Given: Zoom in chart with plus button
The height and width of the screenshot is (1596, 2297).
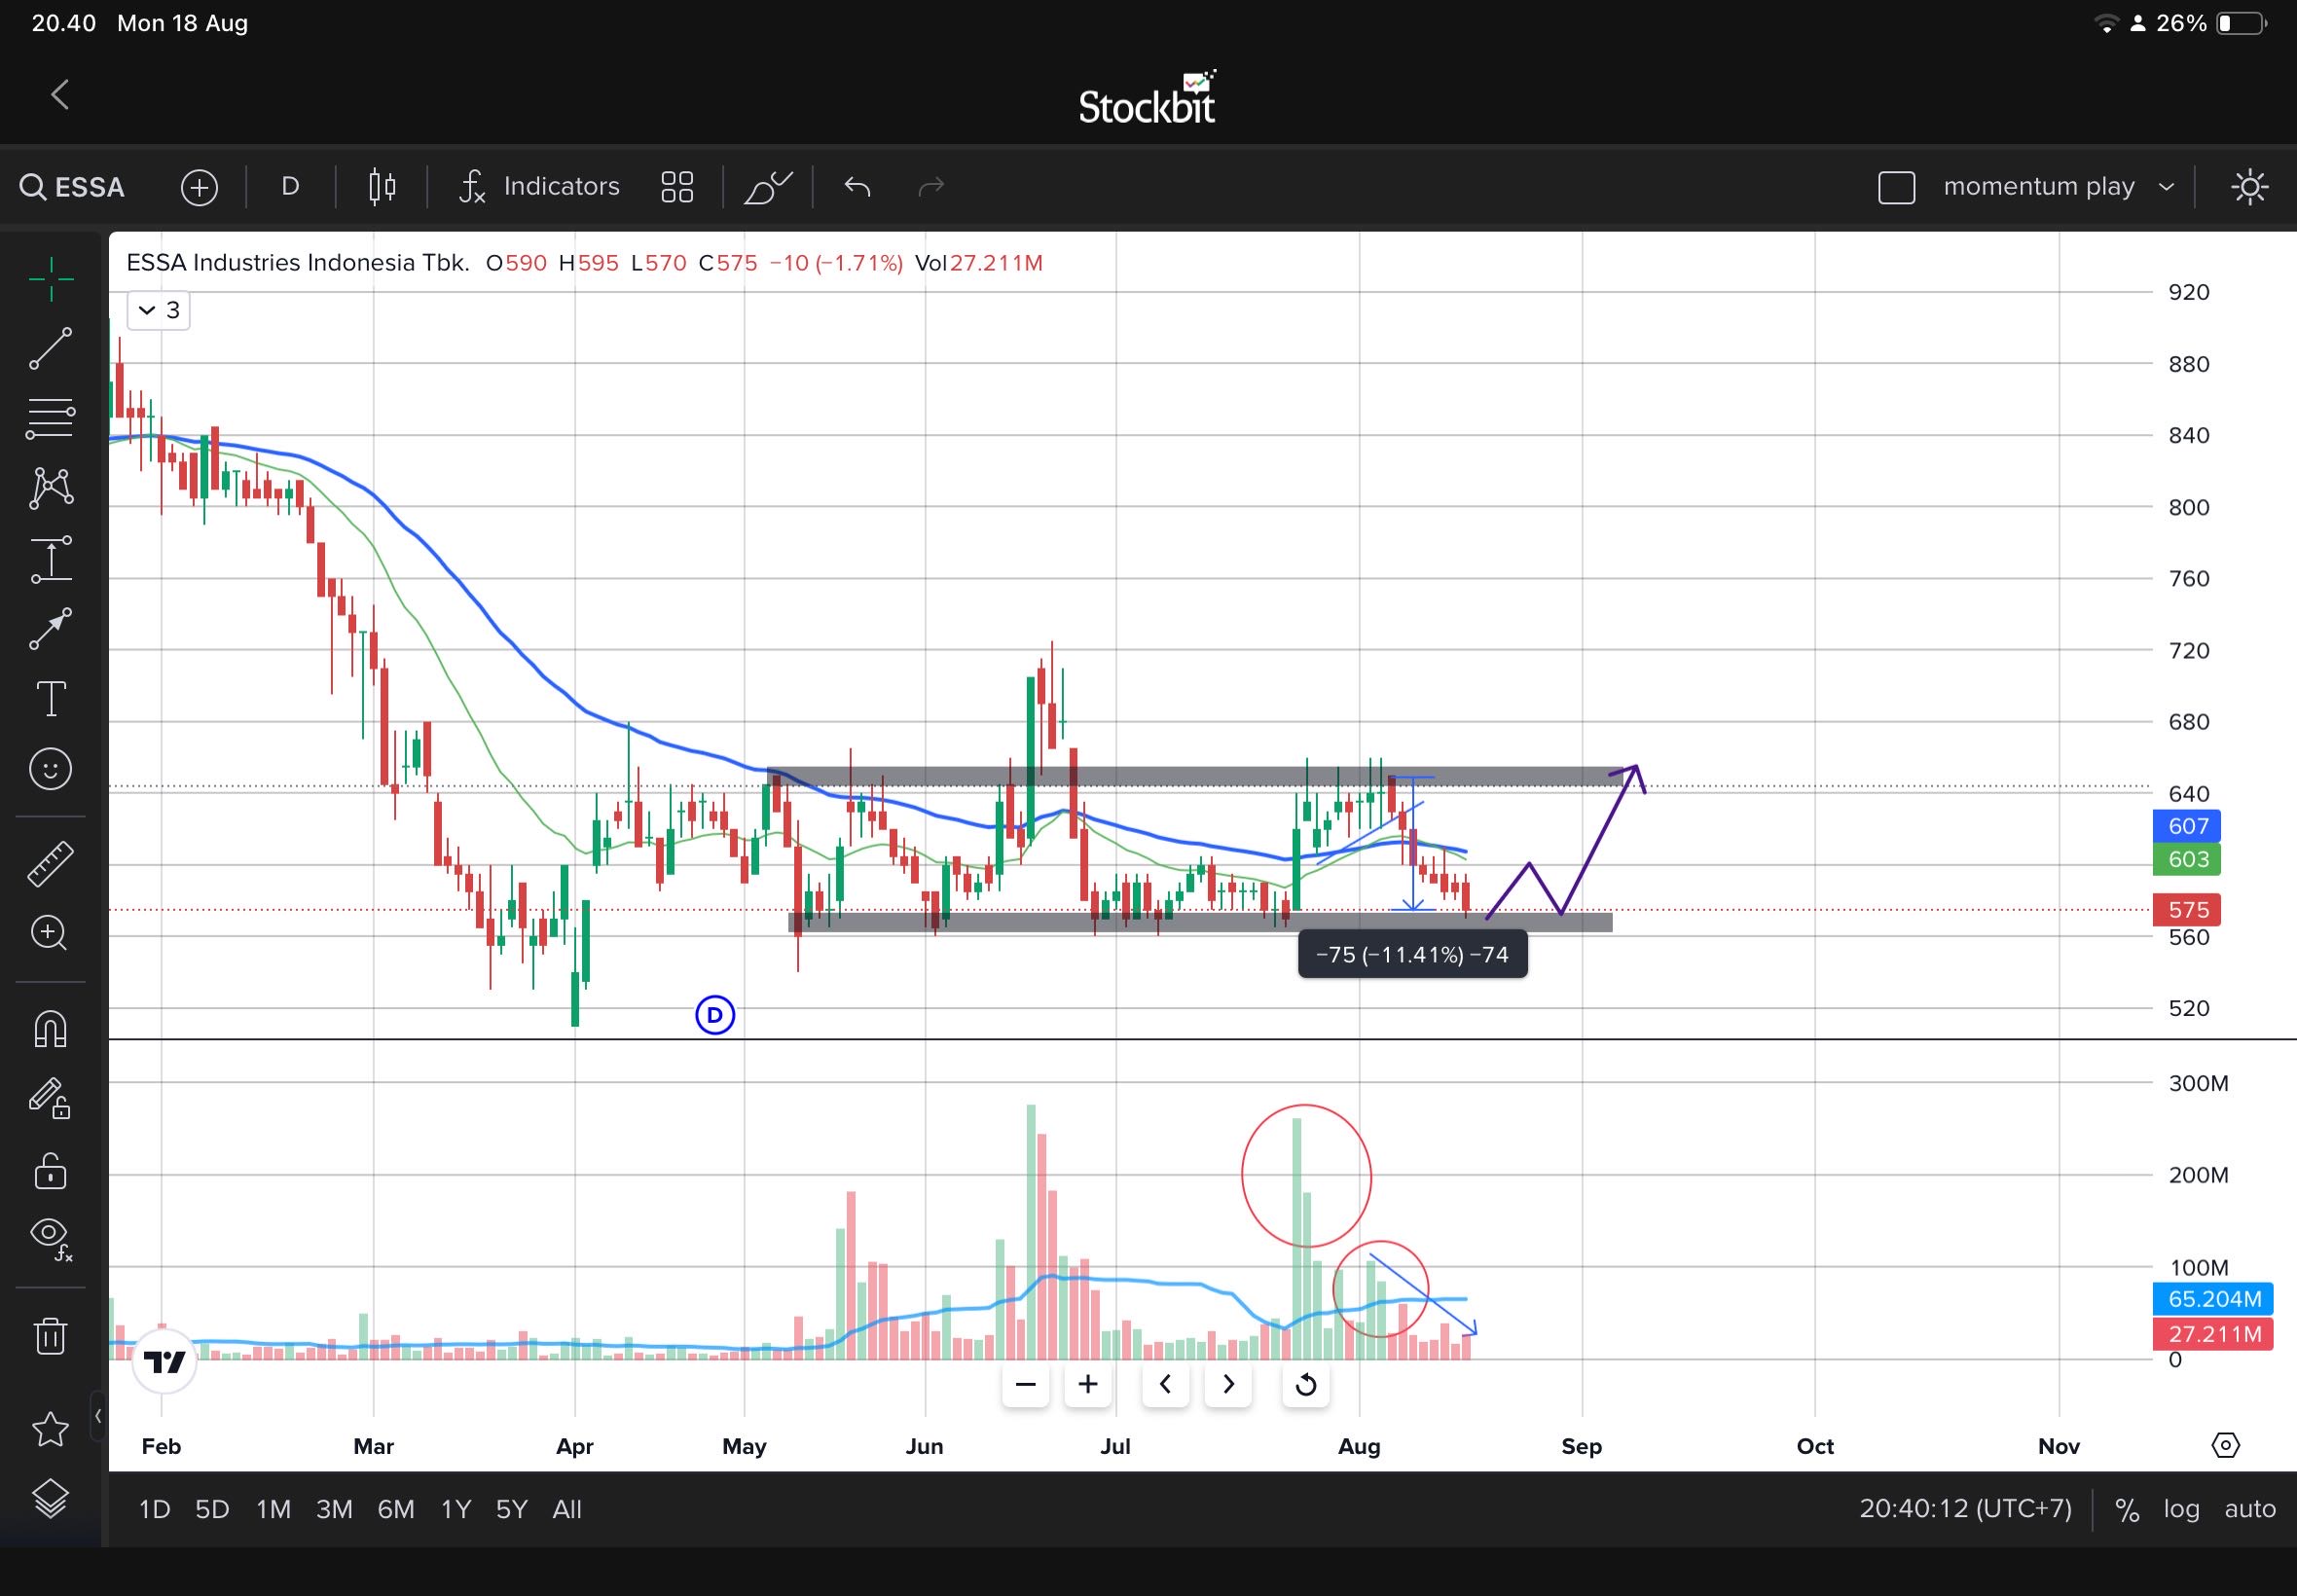Looking at the screenshot, I should tap(1088, 1385).
